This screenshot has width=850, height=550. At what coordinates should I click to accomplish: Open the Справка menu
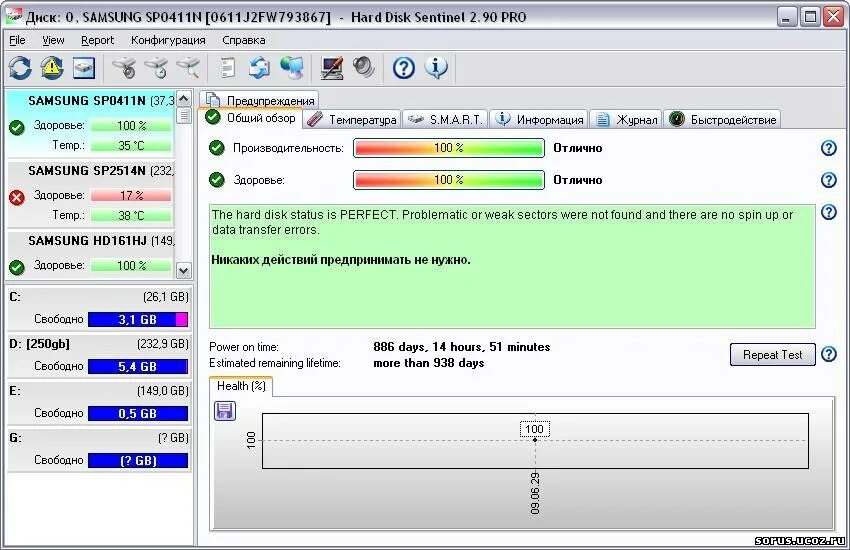tap(243, 40)
